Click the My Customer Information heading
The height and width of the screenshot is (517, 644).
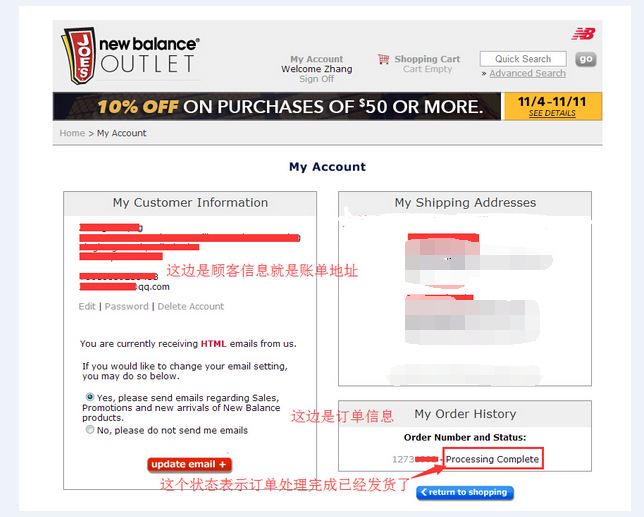[x=190, y=202]
